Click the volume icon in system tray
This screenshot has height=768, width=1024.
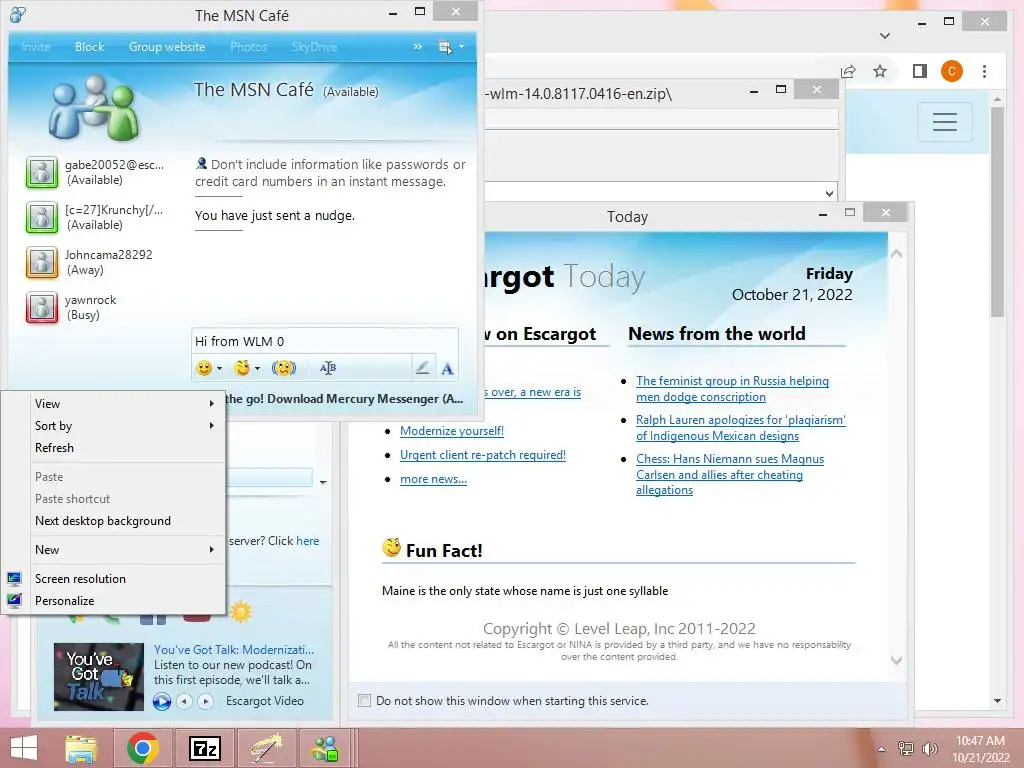929,748
